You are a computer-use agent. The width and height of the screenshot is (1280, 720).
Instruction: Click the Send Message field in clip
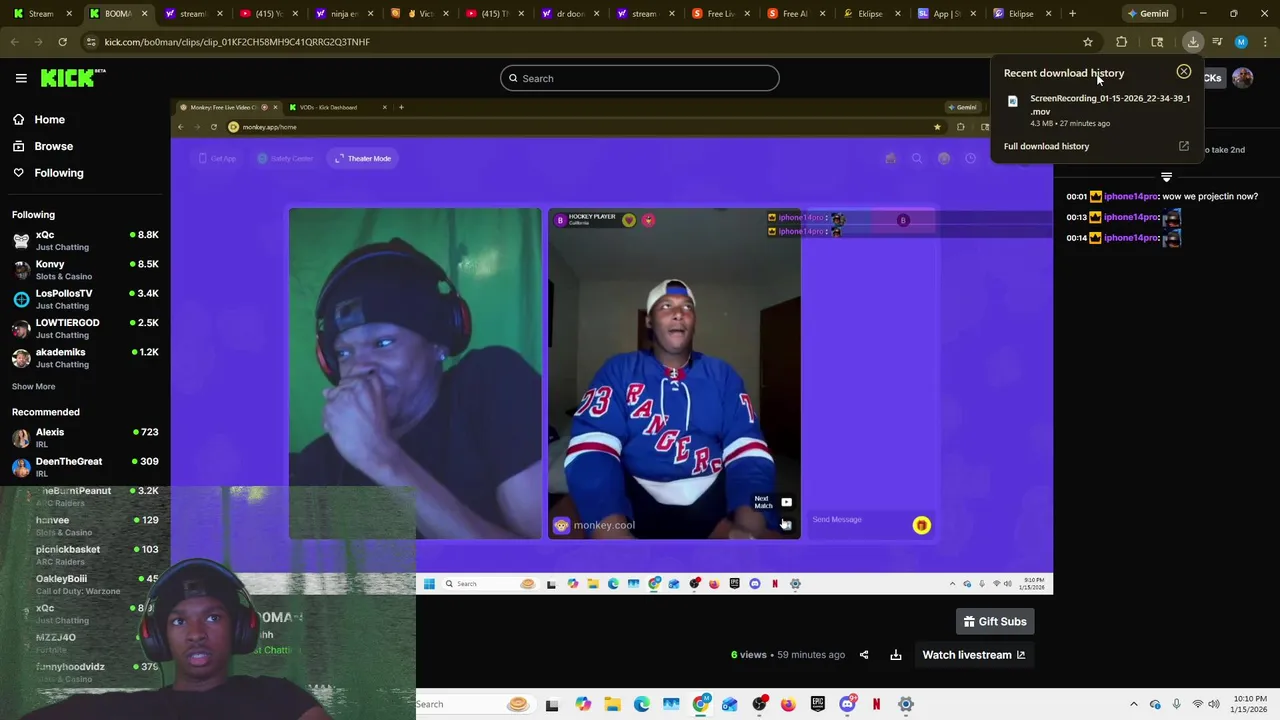coord(858,520)
